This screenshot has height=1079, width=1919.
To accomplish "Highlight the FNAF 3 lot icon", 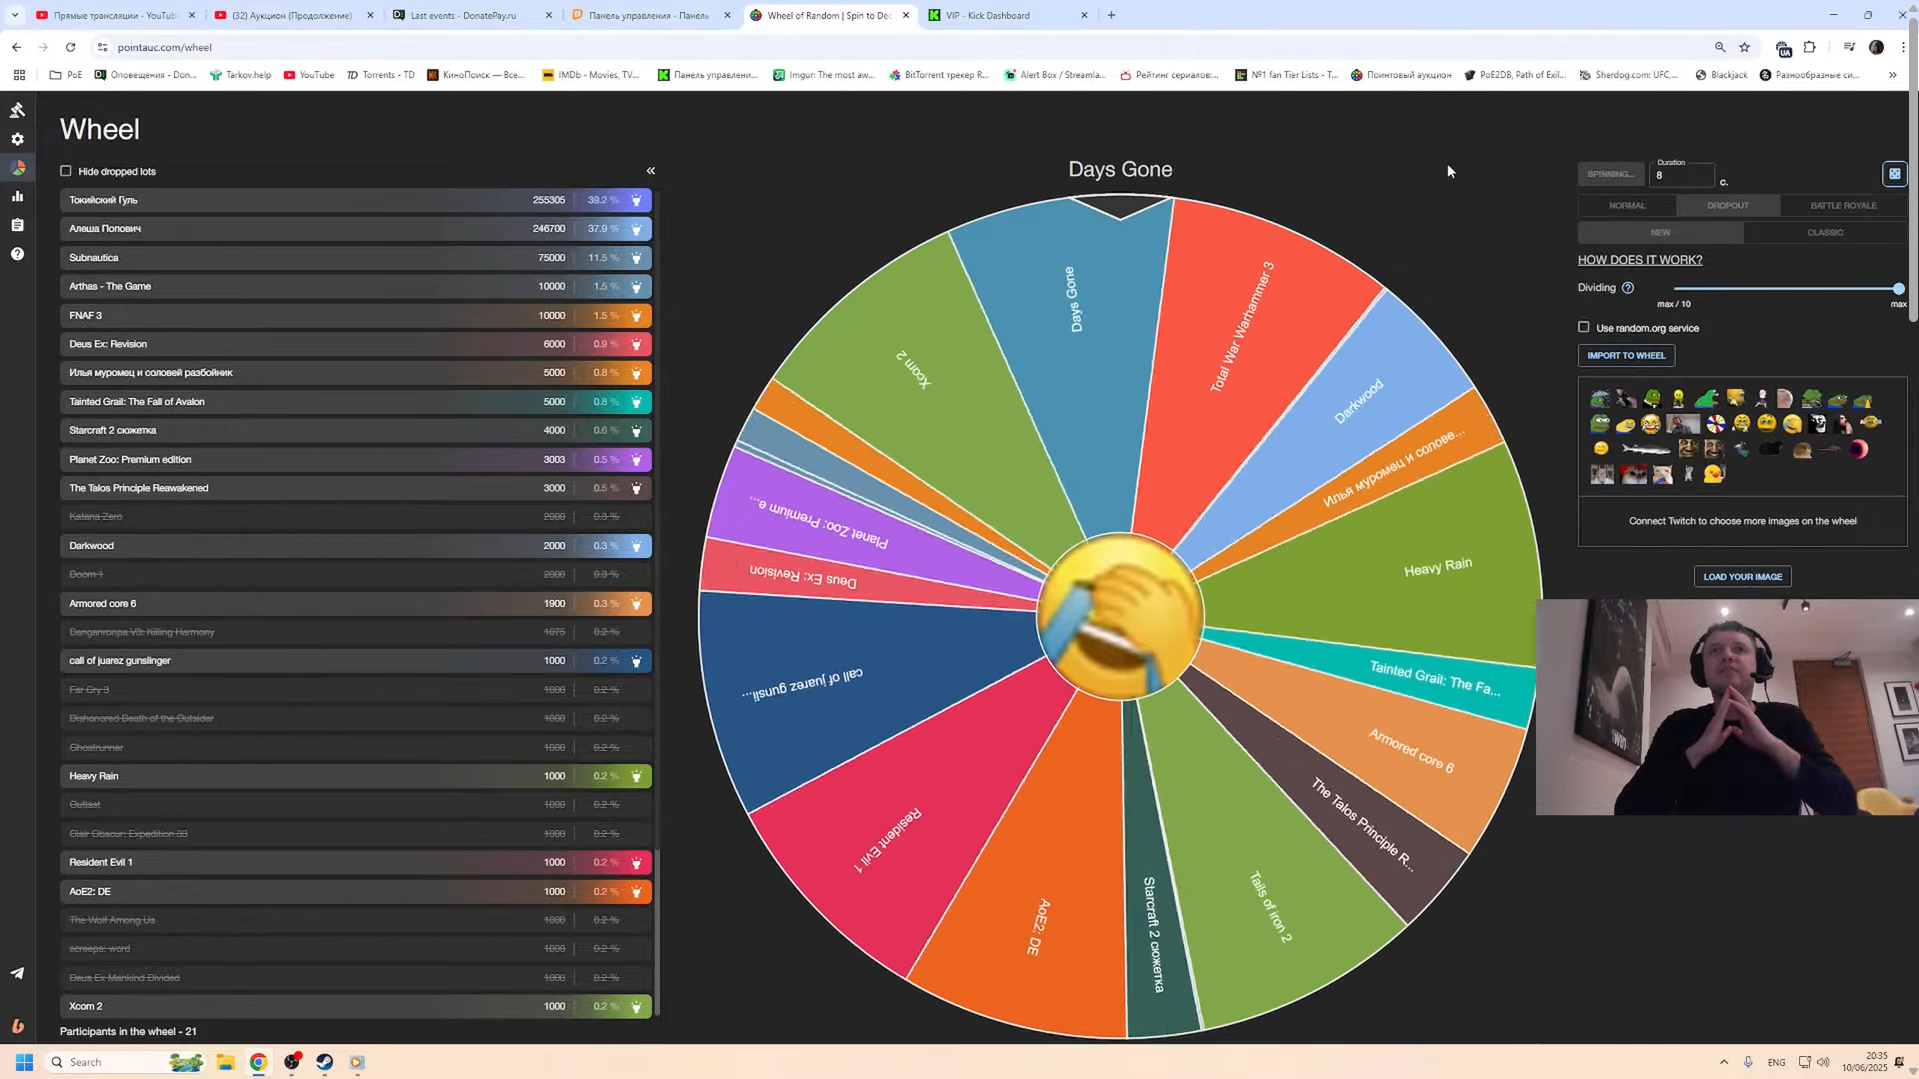I will pyautogui.click(x=636, y=316).
